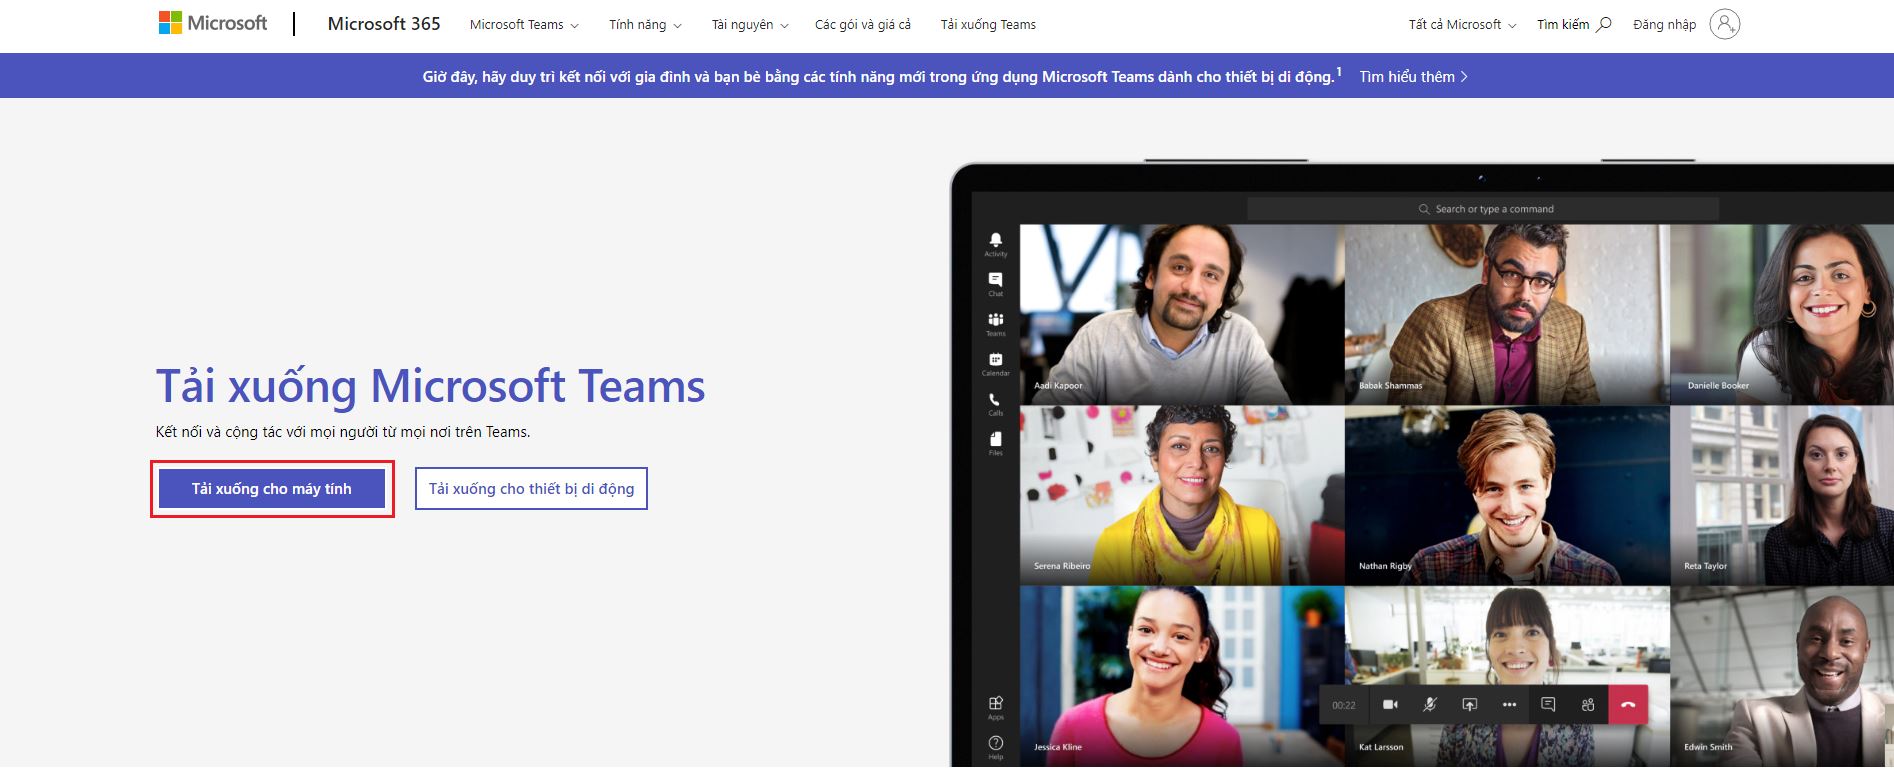The image size is (1894, 772).
Task: Toggle the muted microphone icon
Action: pos(1430,705)
